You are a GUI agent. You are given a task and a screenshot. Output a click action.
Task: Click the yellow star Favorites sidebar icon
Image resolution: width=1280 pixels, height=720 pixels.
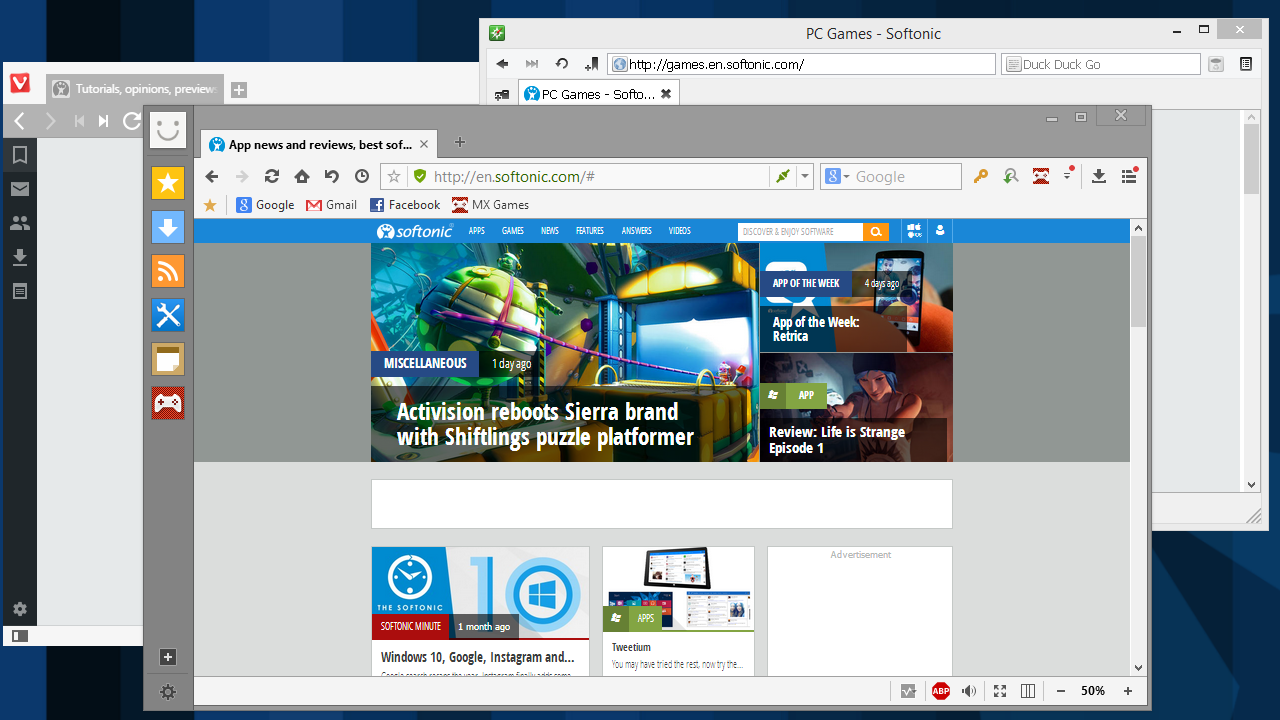point(168,183)
